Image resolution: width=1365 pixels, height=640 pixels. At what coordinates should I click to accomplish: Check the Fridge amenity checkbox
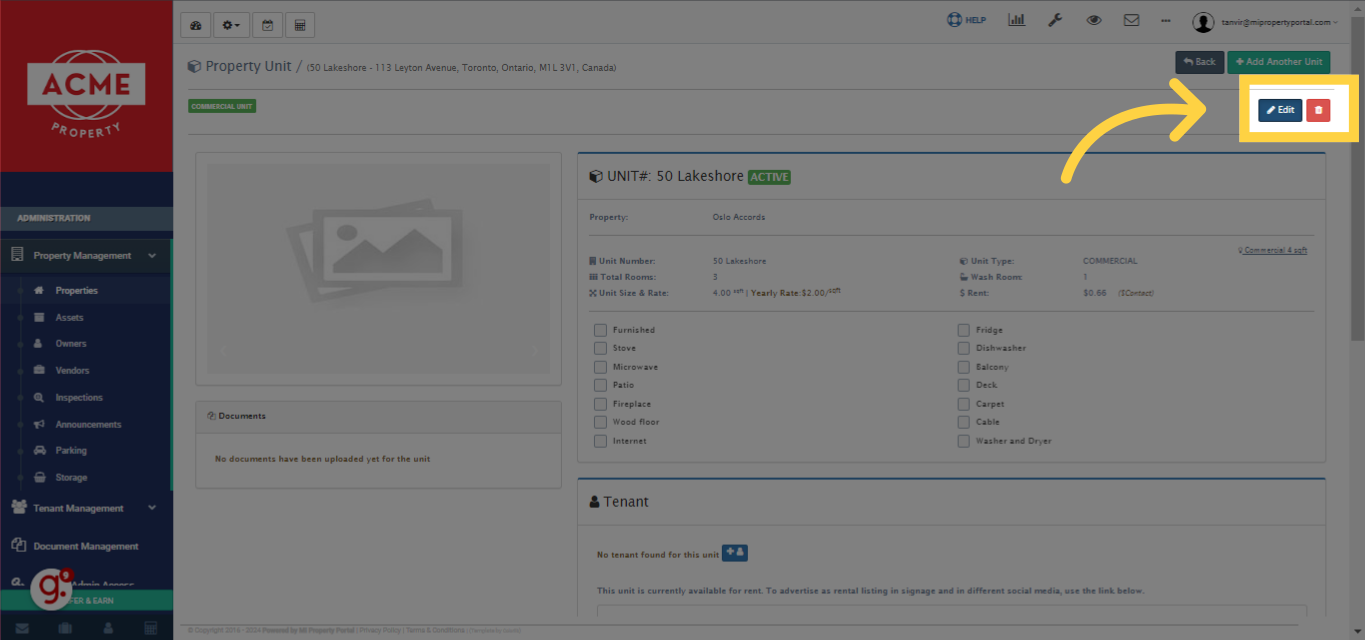click(x=963, y=329)
